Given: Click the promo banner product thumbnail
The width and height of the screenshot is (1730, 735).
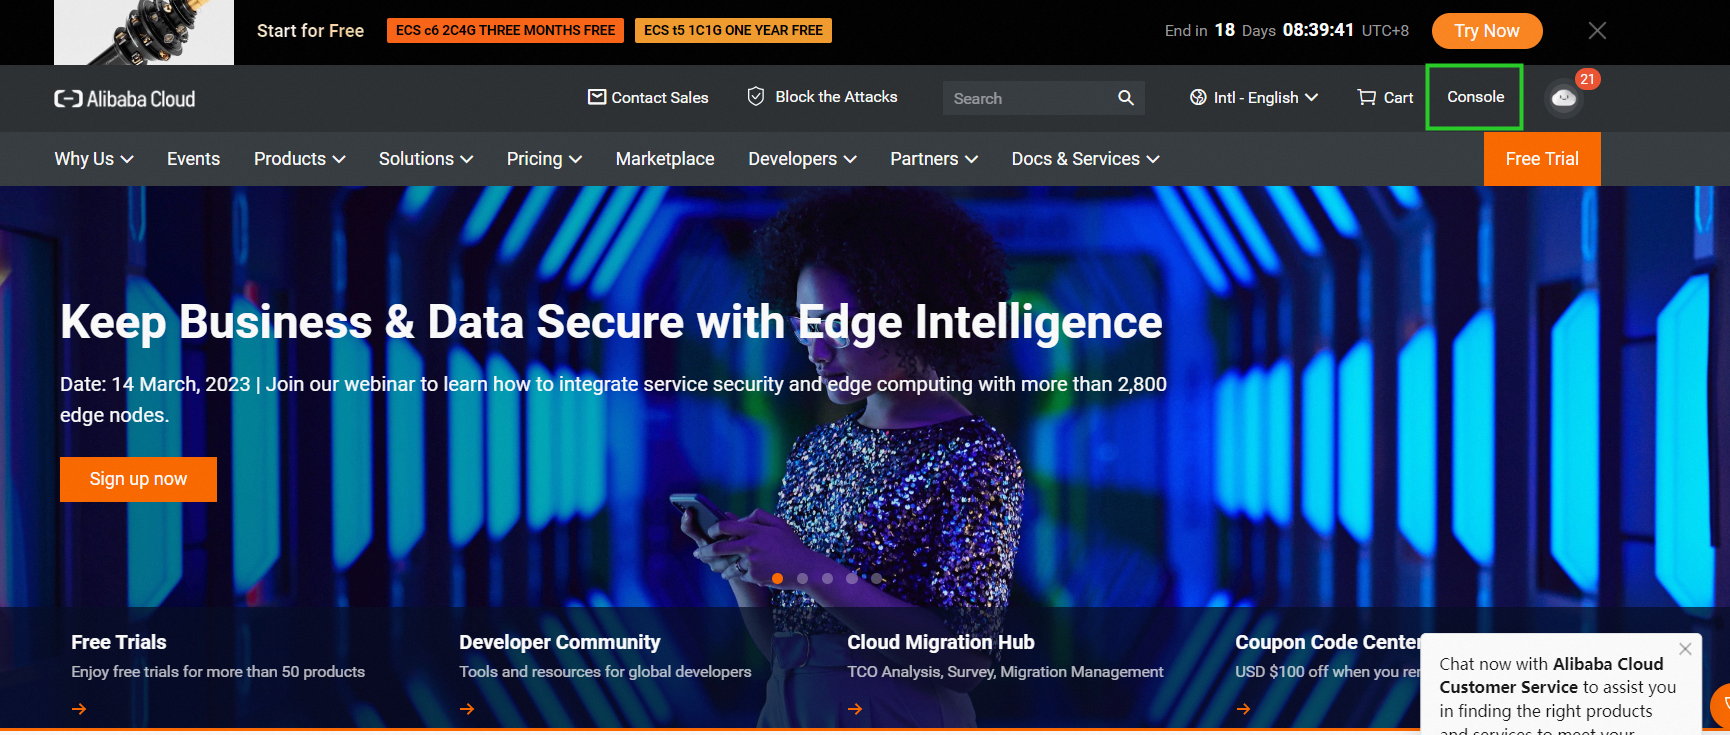Looking at the screenshot, I should pyautogui.click(x=144, y=32).
